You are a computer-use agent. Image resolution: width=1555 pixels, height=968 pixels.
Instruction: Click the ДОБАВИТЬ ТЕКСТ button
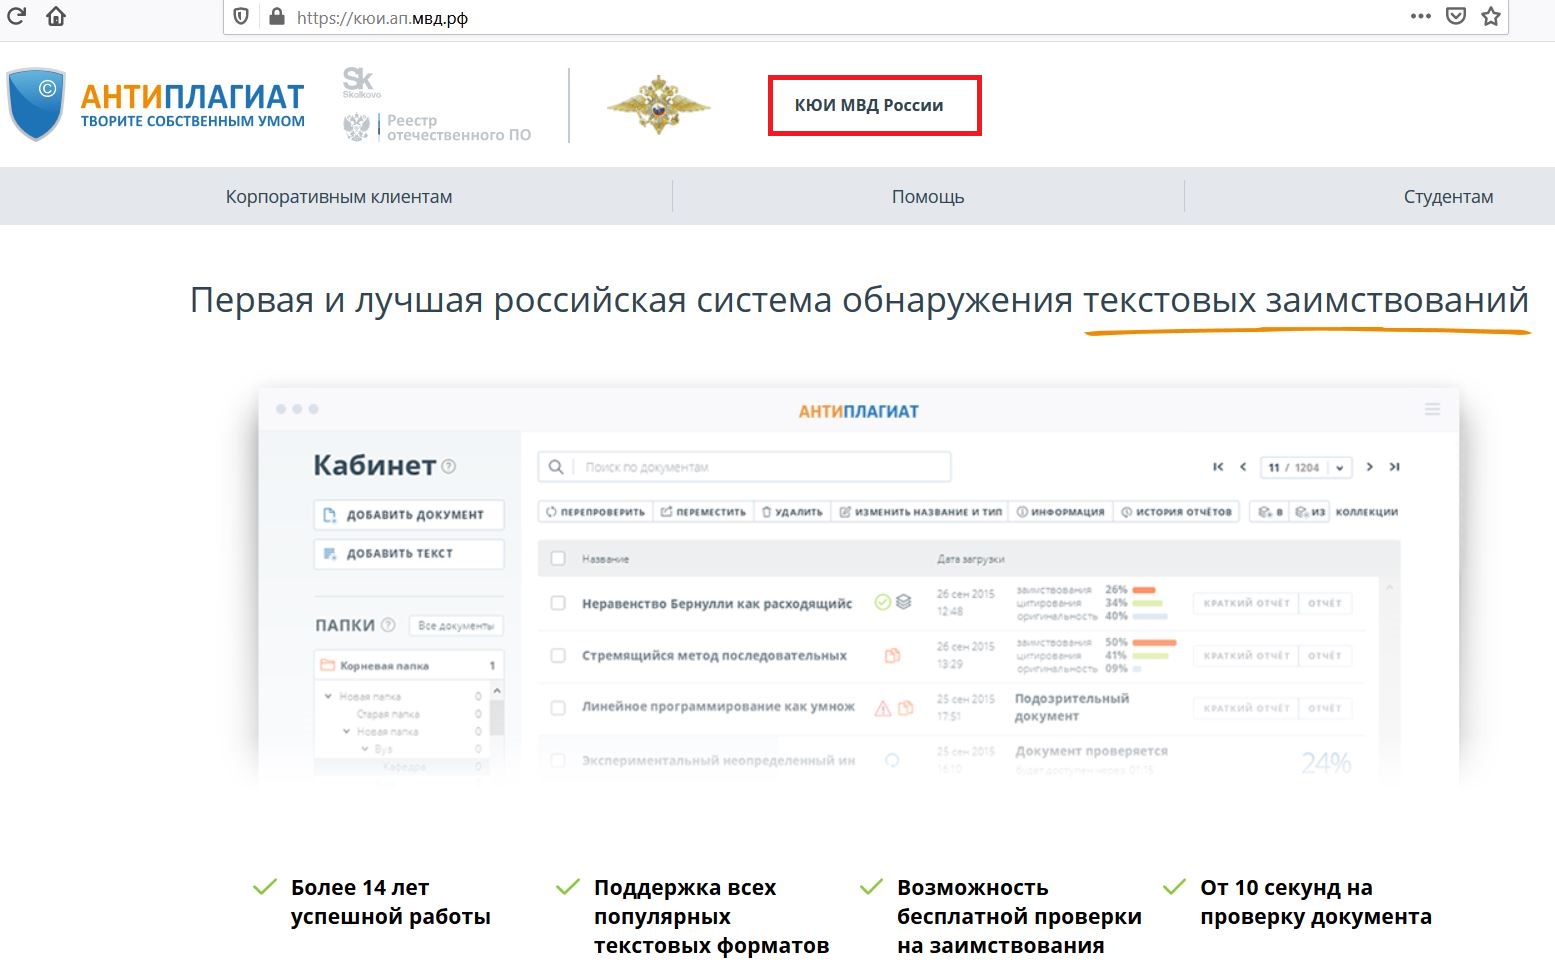pos(408,554)
